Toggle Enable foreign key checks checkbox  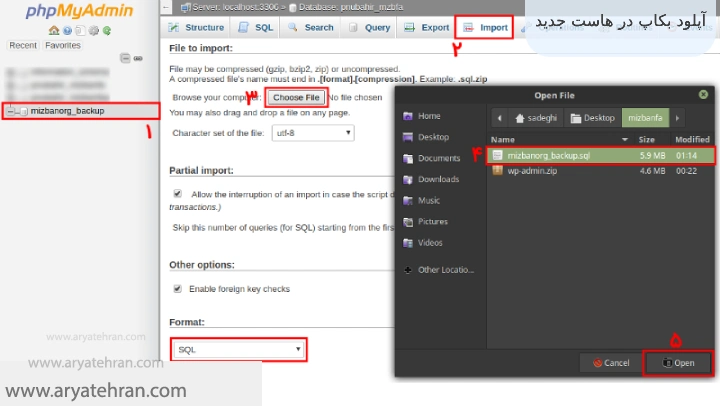point(178,288)
